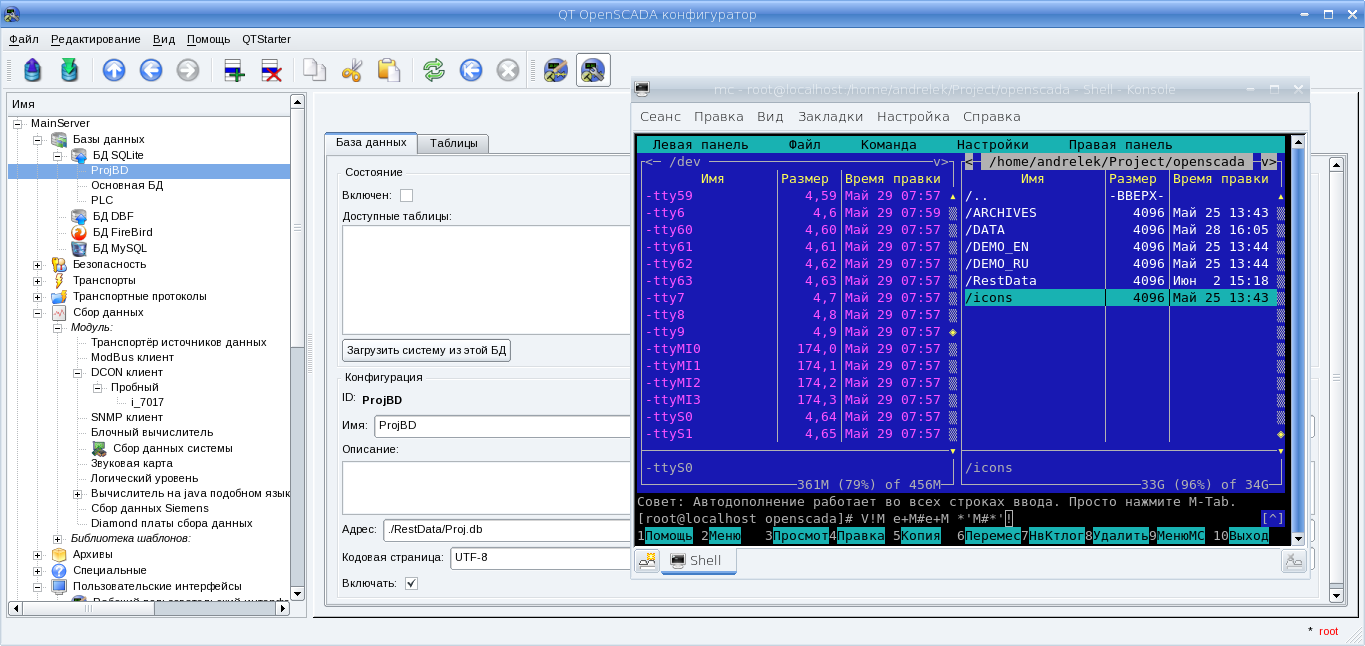The width and height of the screenshot is (1365, 646).
Task: Switch to the Таблицы tab
Action: pos(453,143)
